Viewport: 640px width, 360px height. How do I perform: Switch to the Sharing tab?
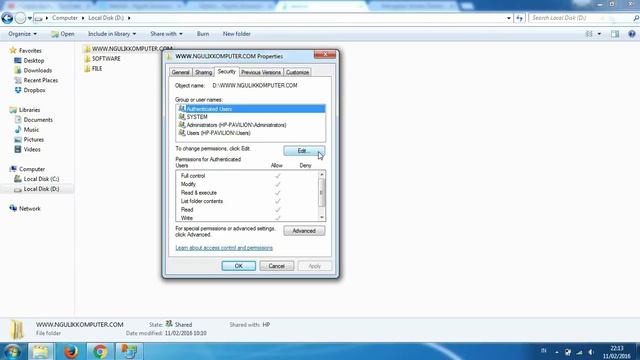point(203,72)
